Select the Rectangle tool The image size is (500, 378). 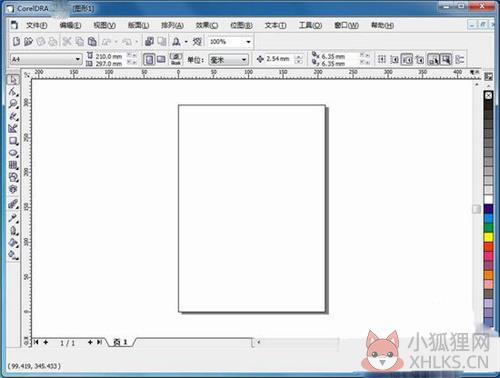click(13, 141)
